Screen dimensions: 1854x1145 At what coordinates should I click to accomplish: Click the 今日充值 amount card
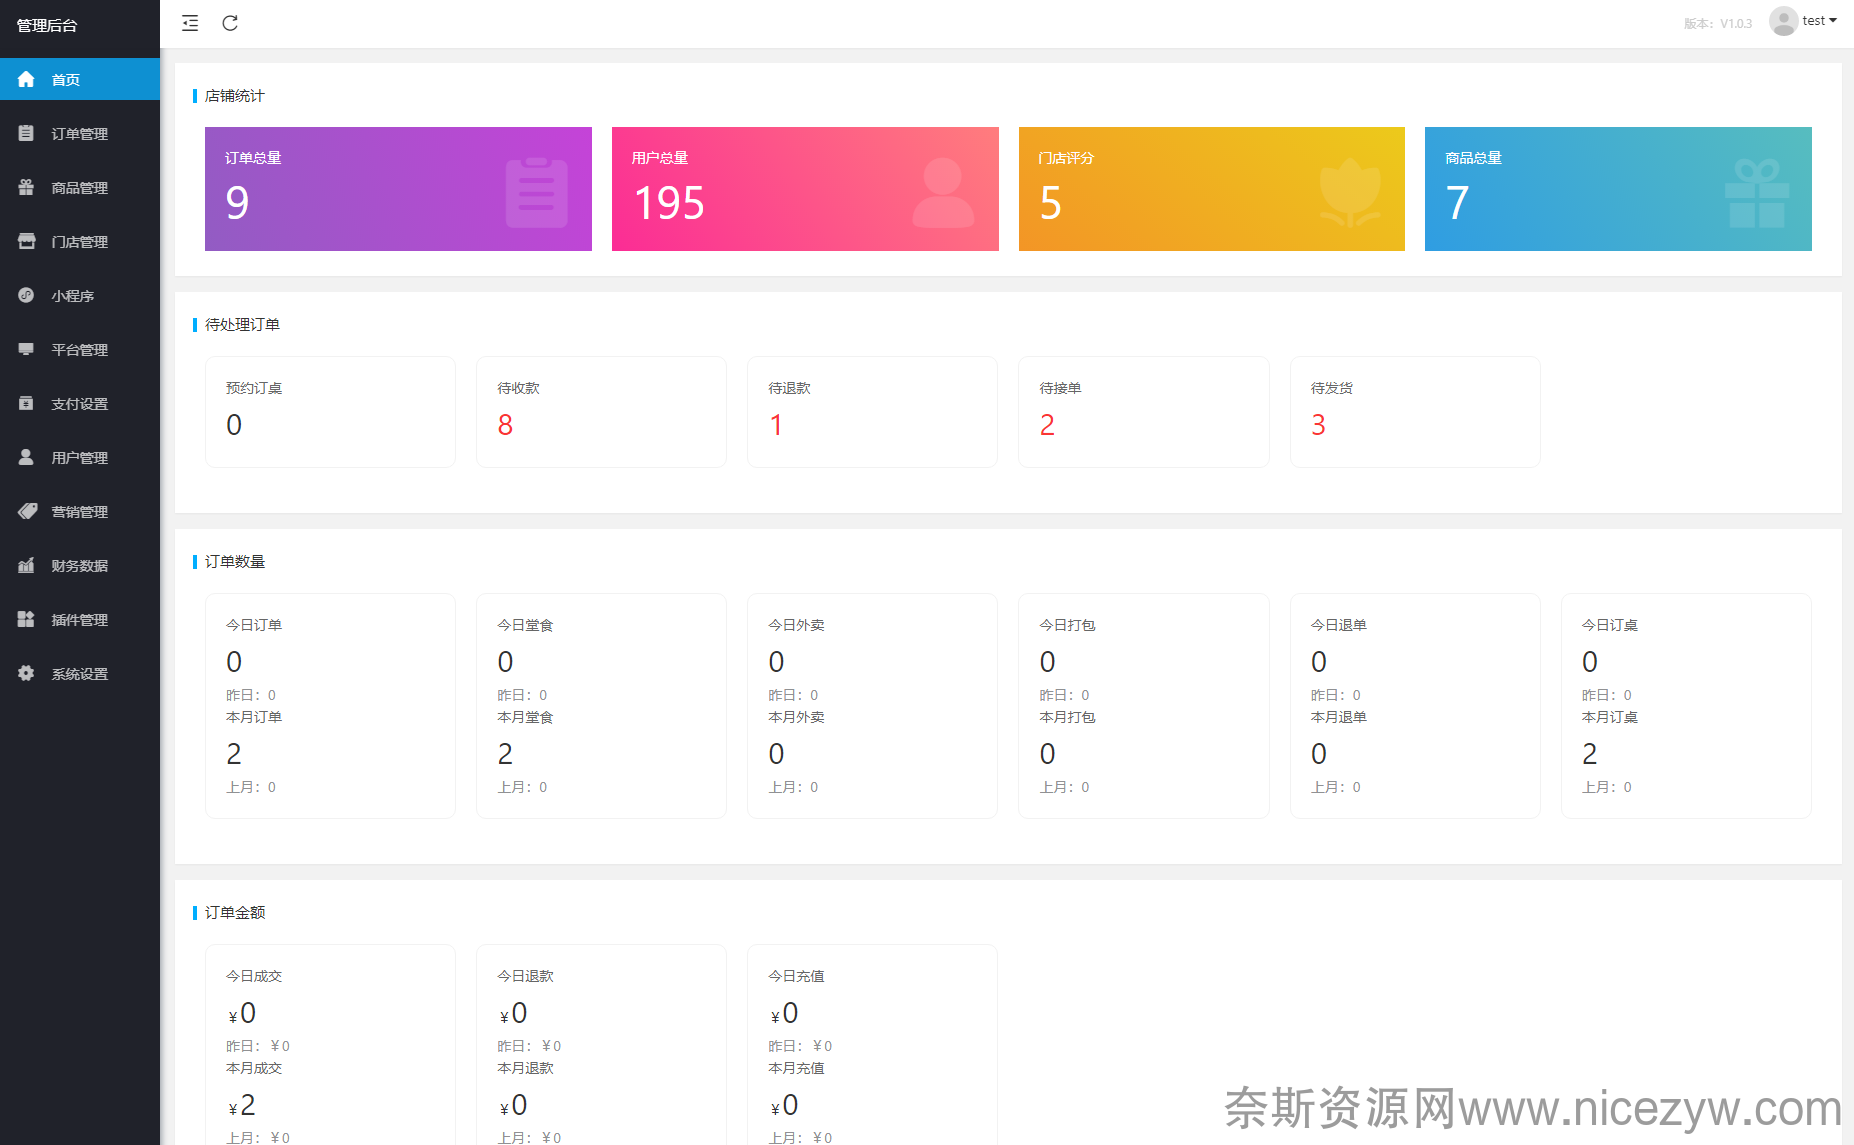coord(872,1045)
